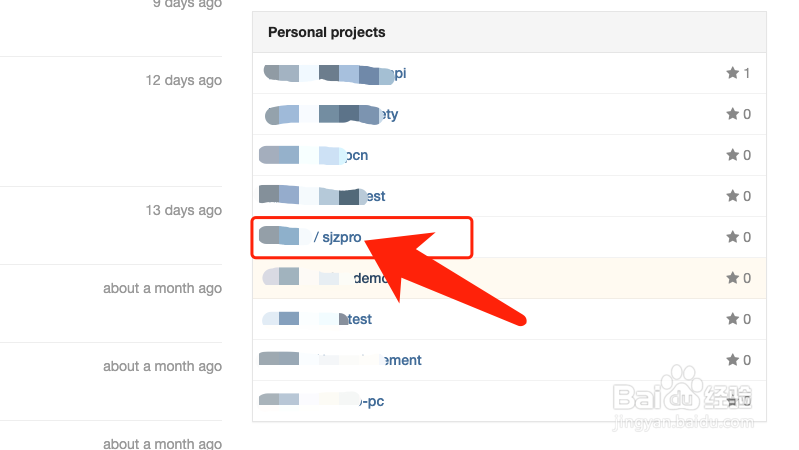The width and height of the screenshot is (799, 450).
Task: Open the project ending in "est" above sjzpro
Action: point(322,196)
